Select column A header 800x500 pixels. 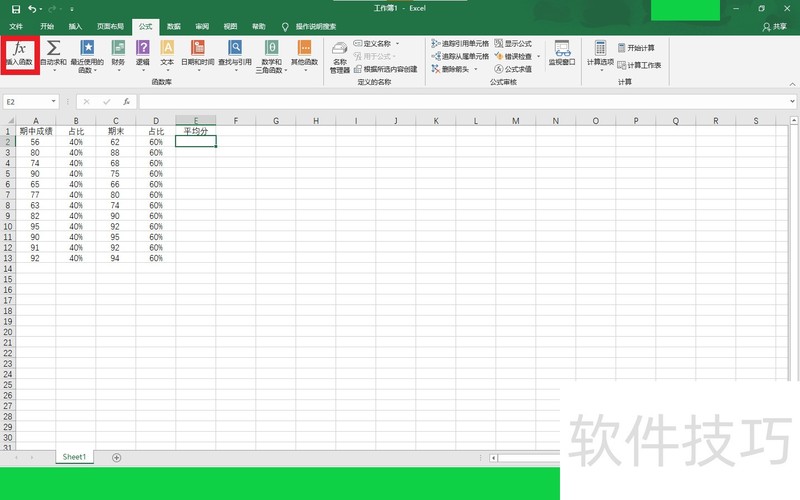(36, 121)
